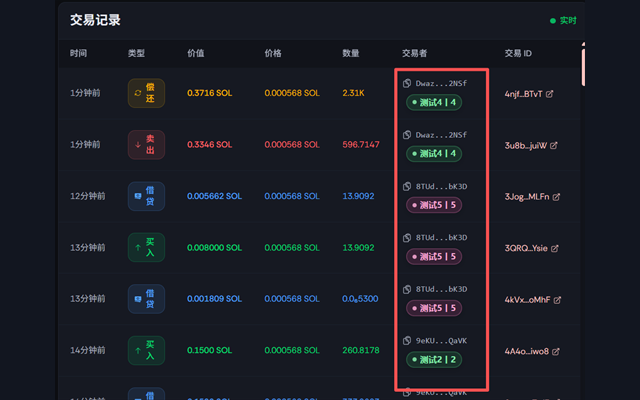Click the 价值 column header
Viewport: 640px width, 400px height.
[196, 53]
